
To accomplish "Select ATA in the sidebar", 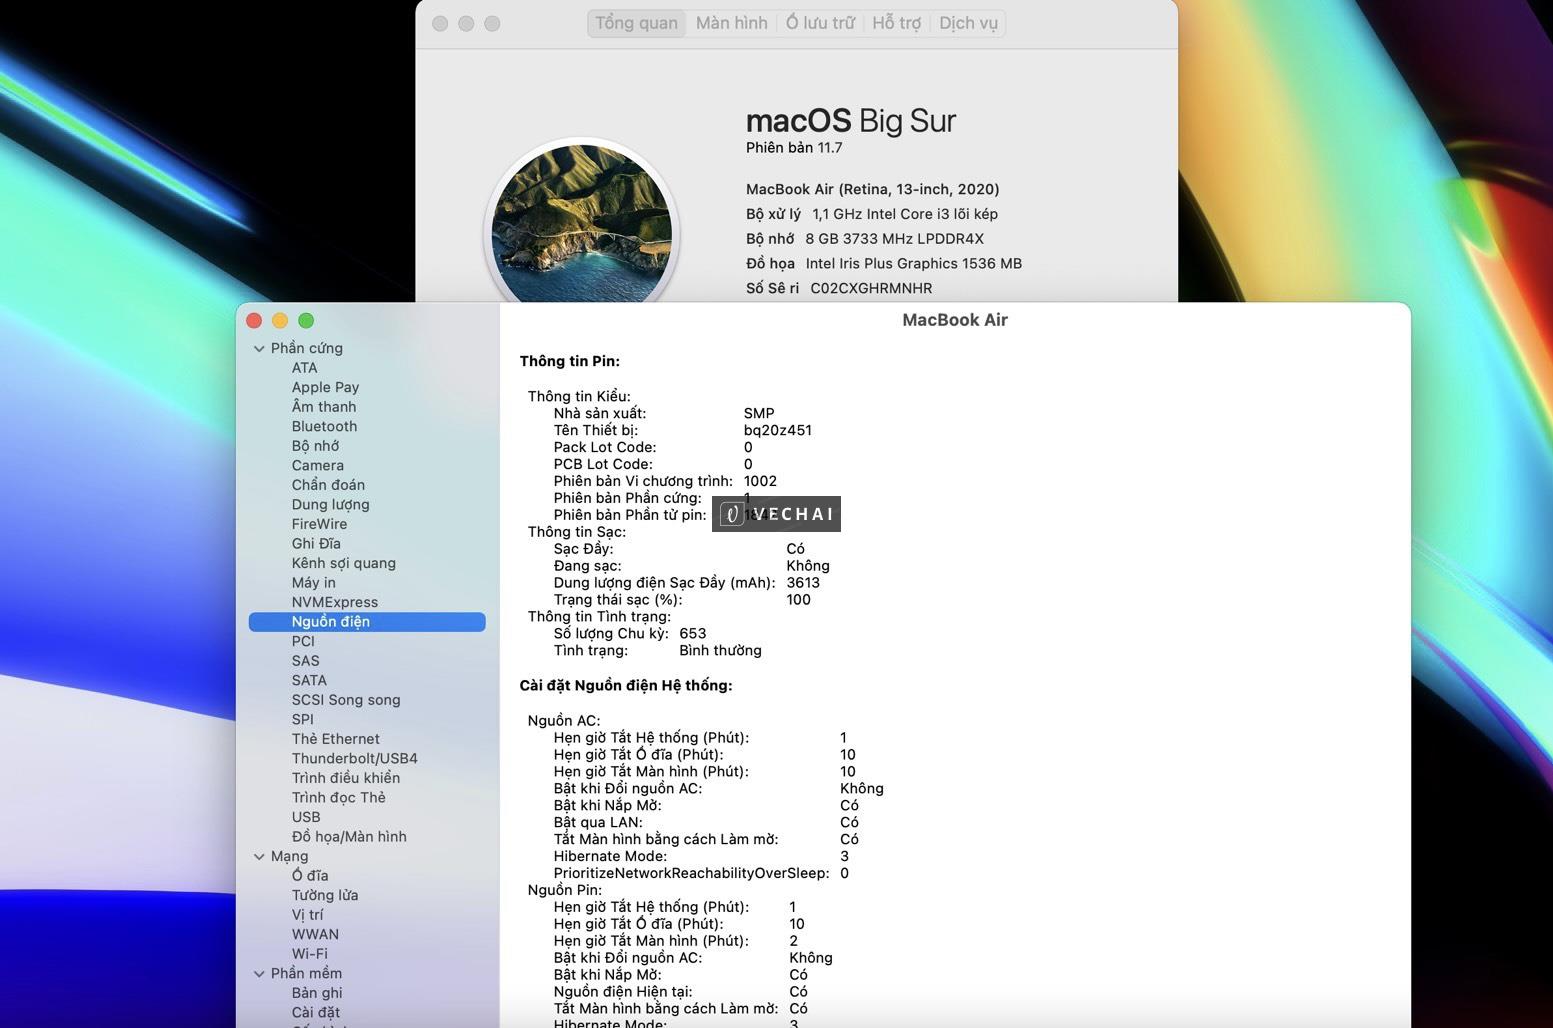I will [304, 368].
